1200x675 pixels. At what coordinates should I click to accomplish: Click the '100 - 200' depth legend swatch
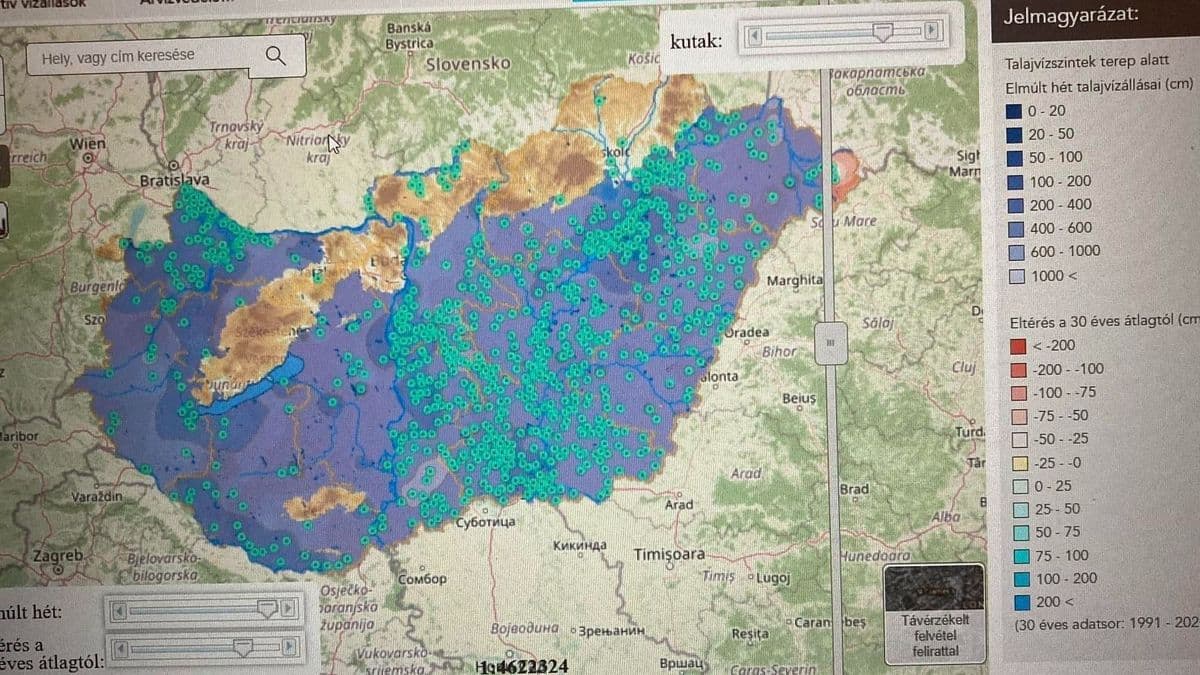(x=1014, y=181)
